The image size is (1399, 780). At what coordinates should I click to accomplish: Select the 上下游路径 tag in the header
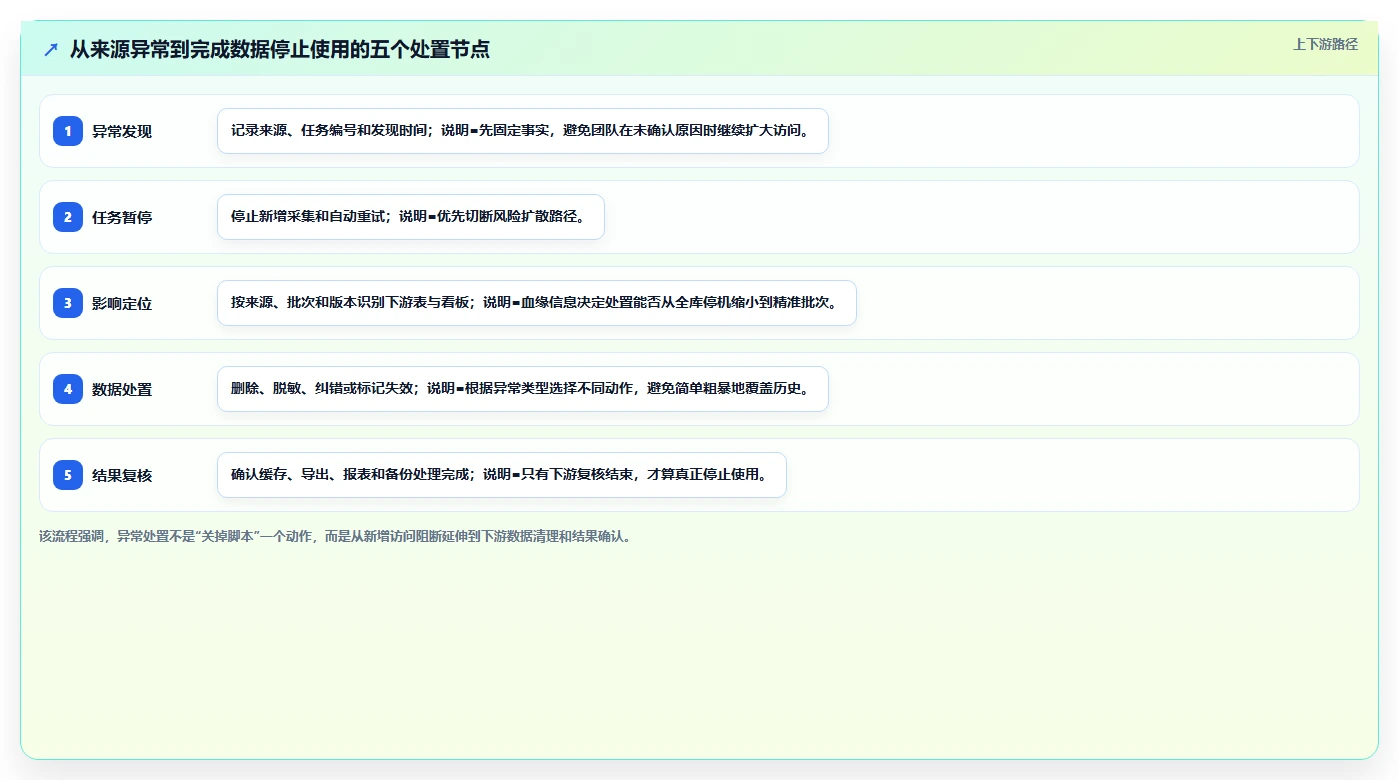pos(1325,44)
